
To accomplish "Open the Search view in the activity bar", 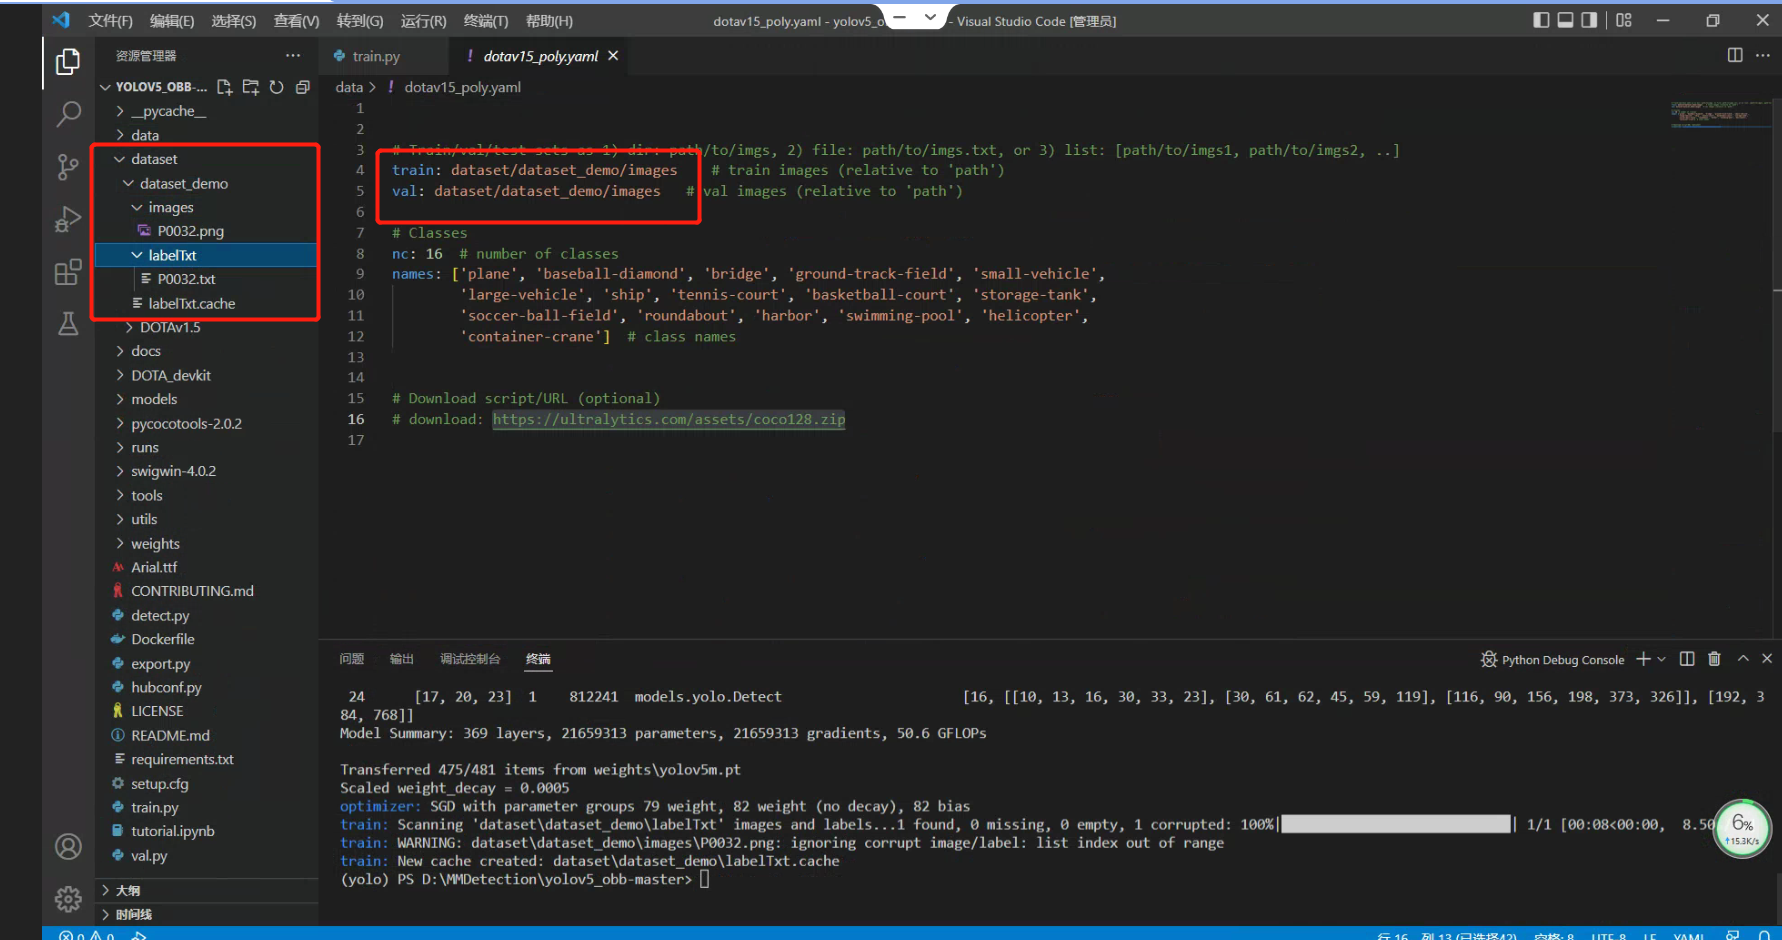I will click(67, 114).
